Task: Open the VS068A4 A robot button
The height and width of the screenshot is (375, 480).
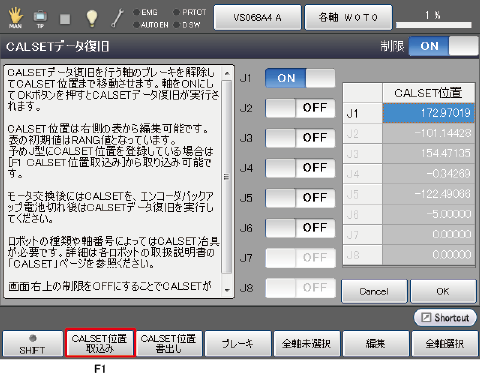Action: click(x=257, y=17)
